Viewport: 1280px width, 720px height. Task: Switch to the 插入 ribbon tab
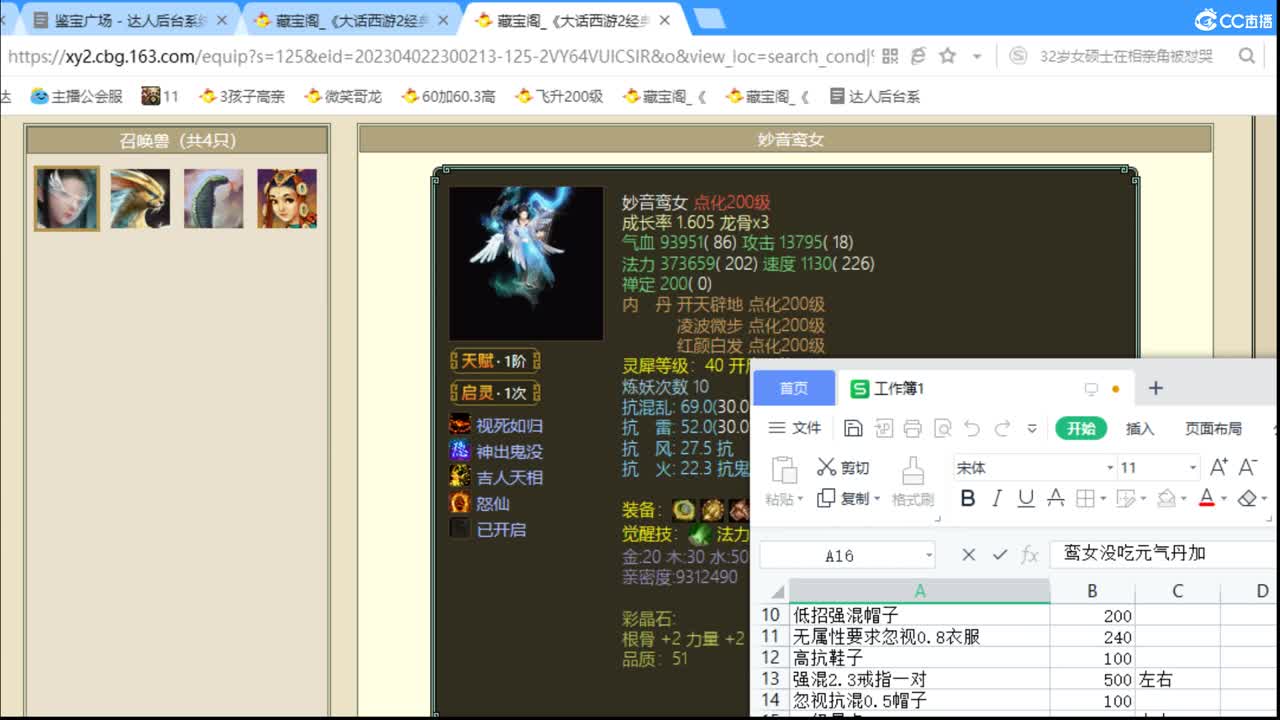pos(1140,428)
